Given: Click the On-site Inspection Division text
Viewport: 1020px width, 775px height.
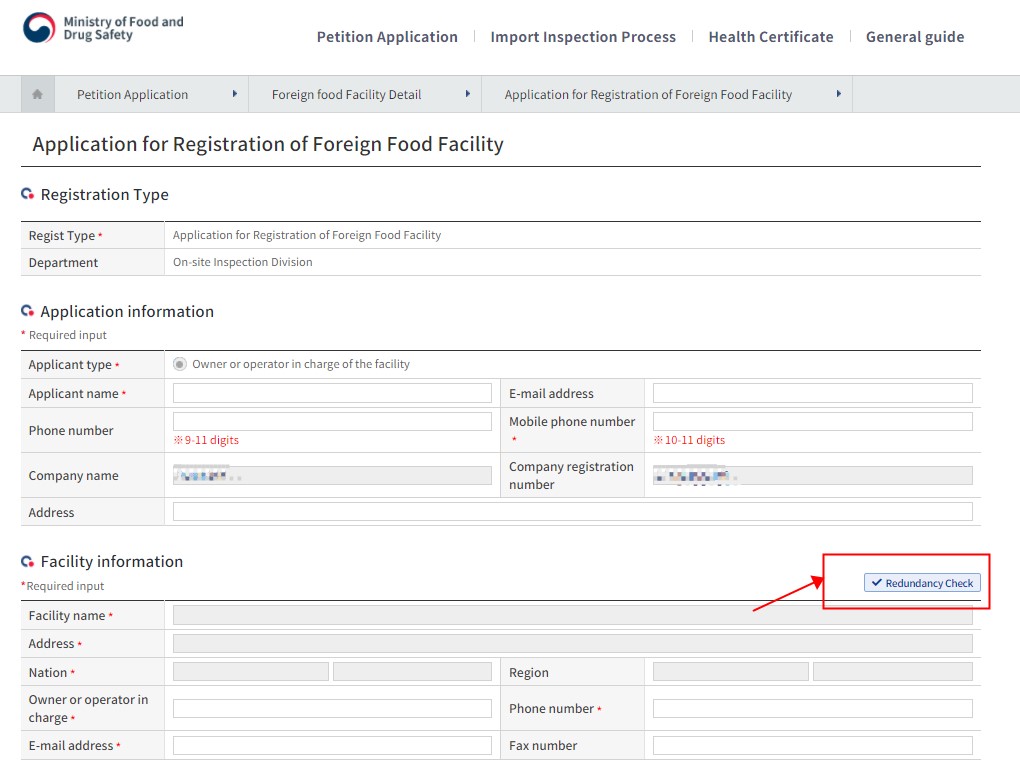Looking at the screenshot, I should point(243,262).
